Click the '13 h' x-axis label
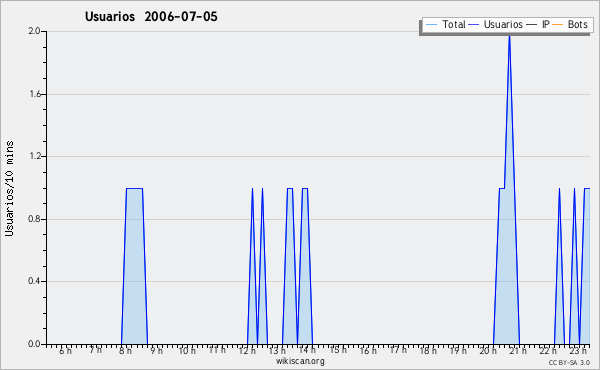Viewport: 600px width, 370px height. pyautogui.click(x=277, y=350)
